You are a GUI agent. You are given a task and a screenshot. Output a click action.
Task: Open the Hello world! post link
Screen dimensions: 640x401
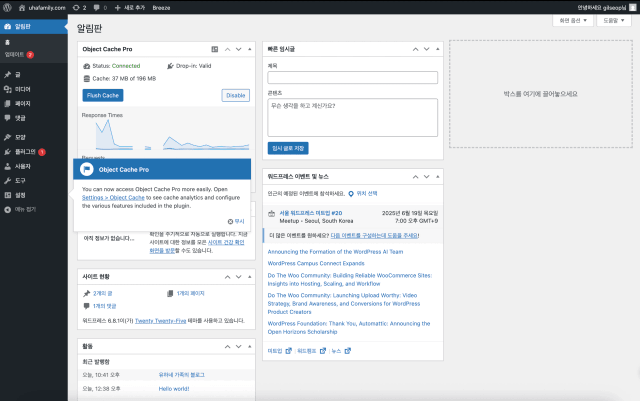click(x=174, y=389)
